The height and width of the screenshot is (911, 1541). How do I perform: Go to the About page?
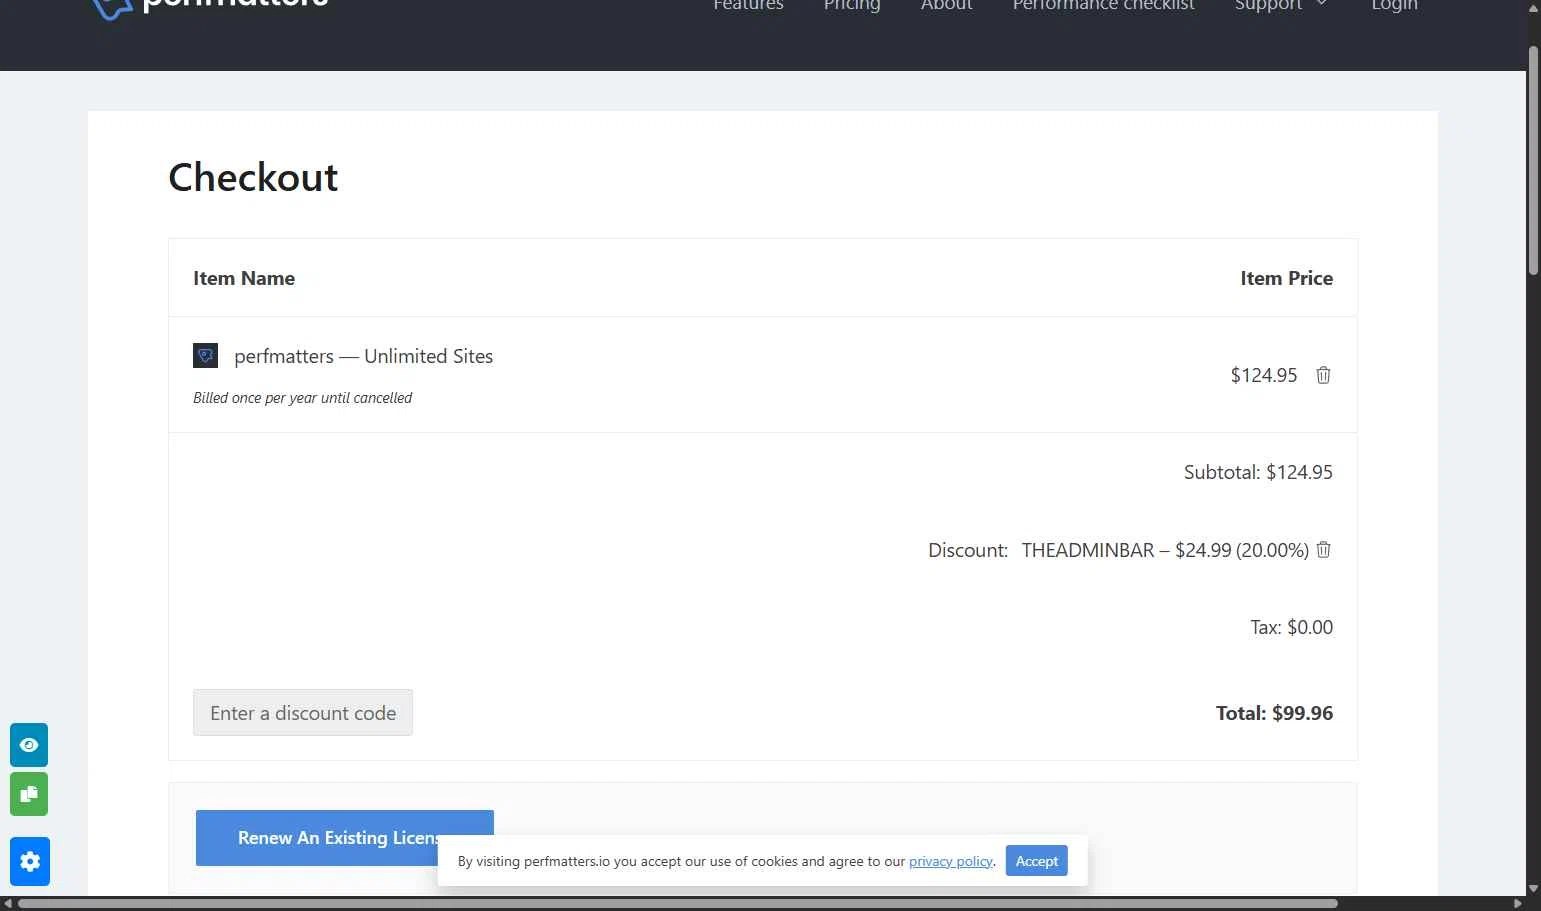tap(946, 5)
